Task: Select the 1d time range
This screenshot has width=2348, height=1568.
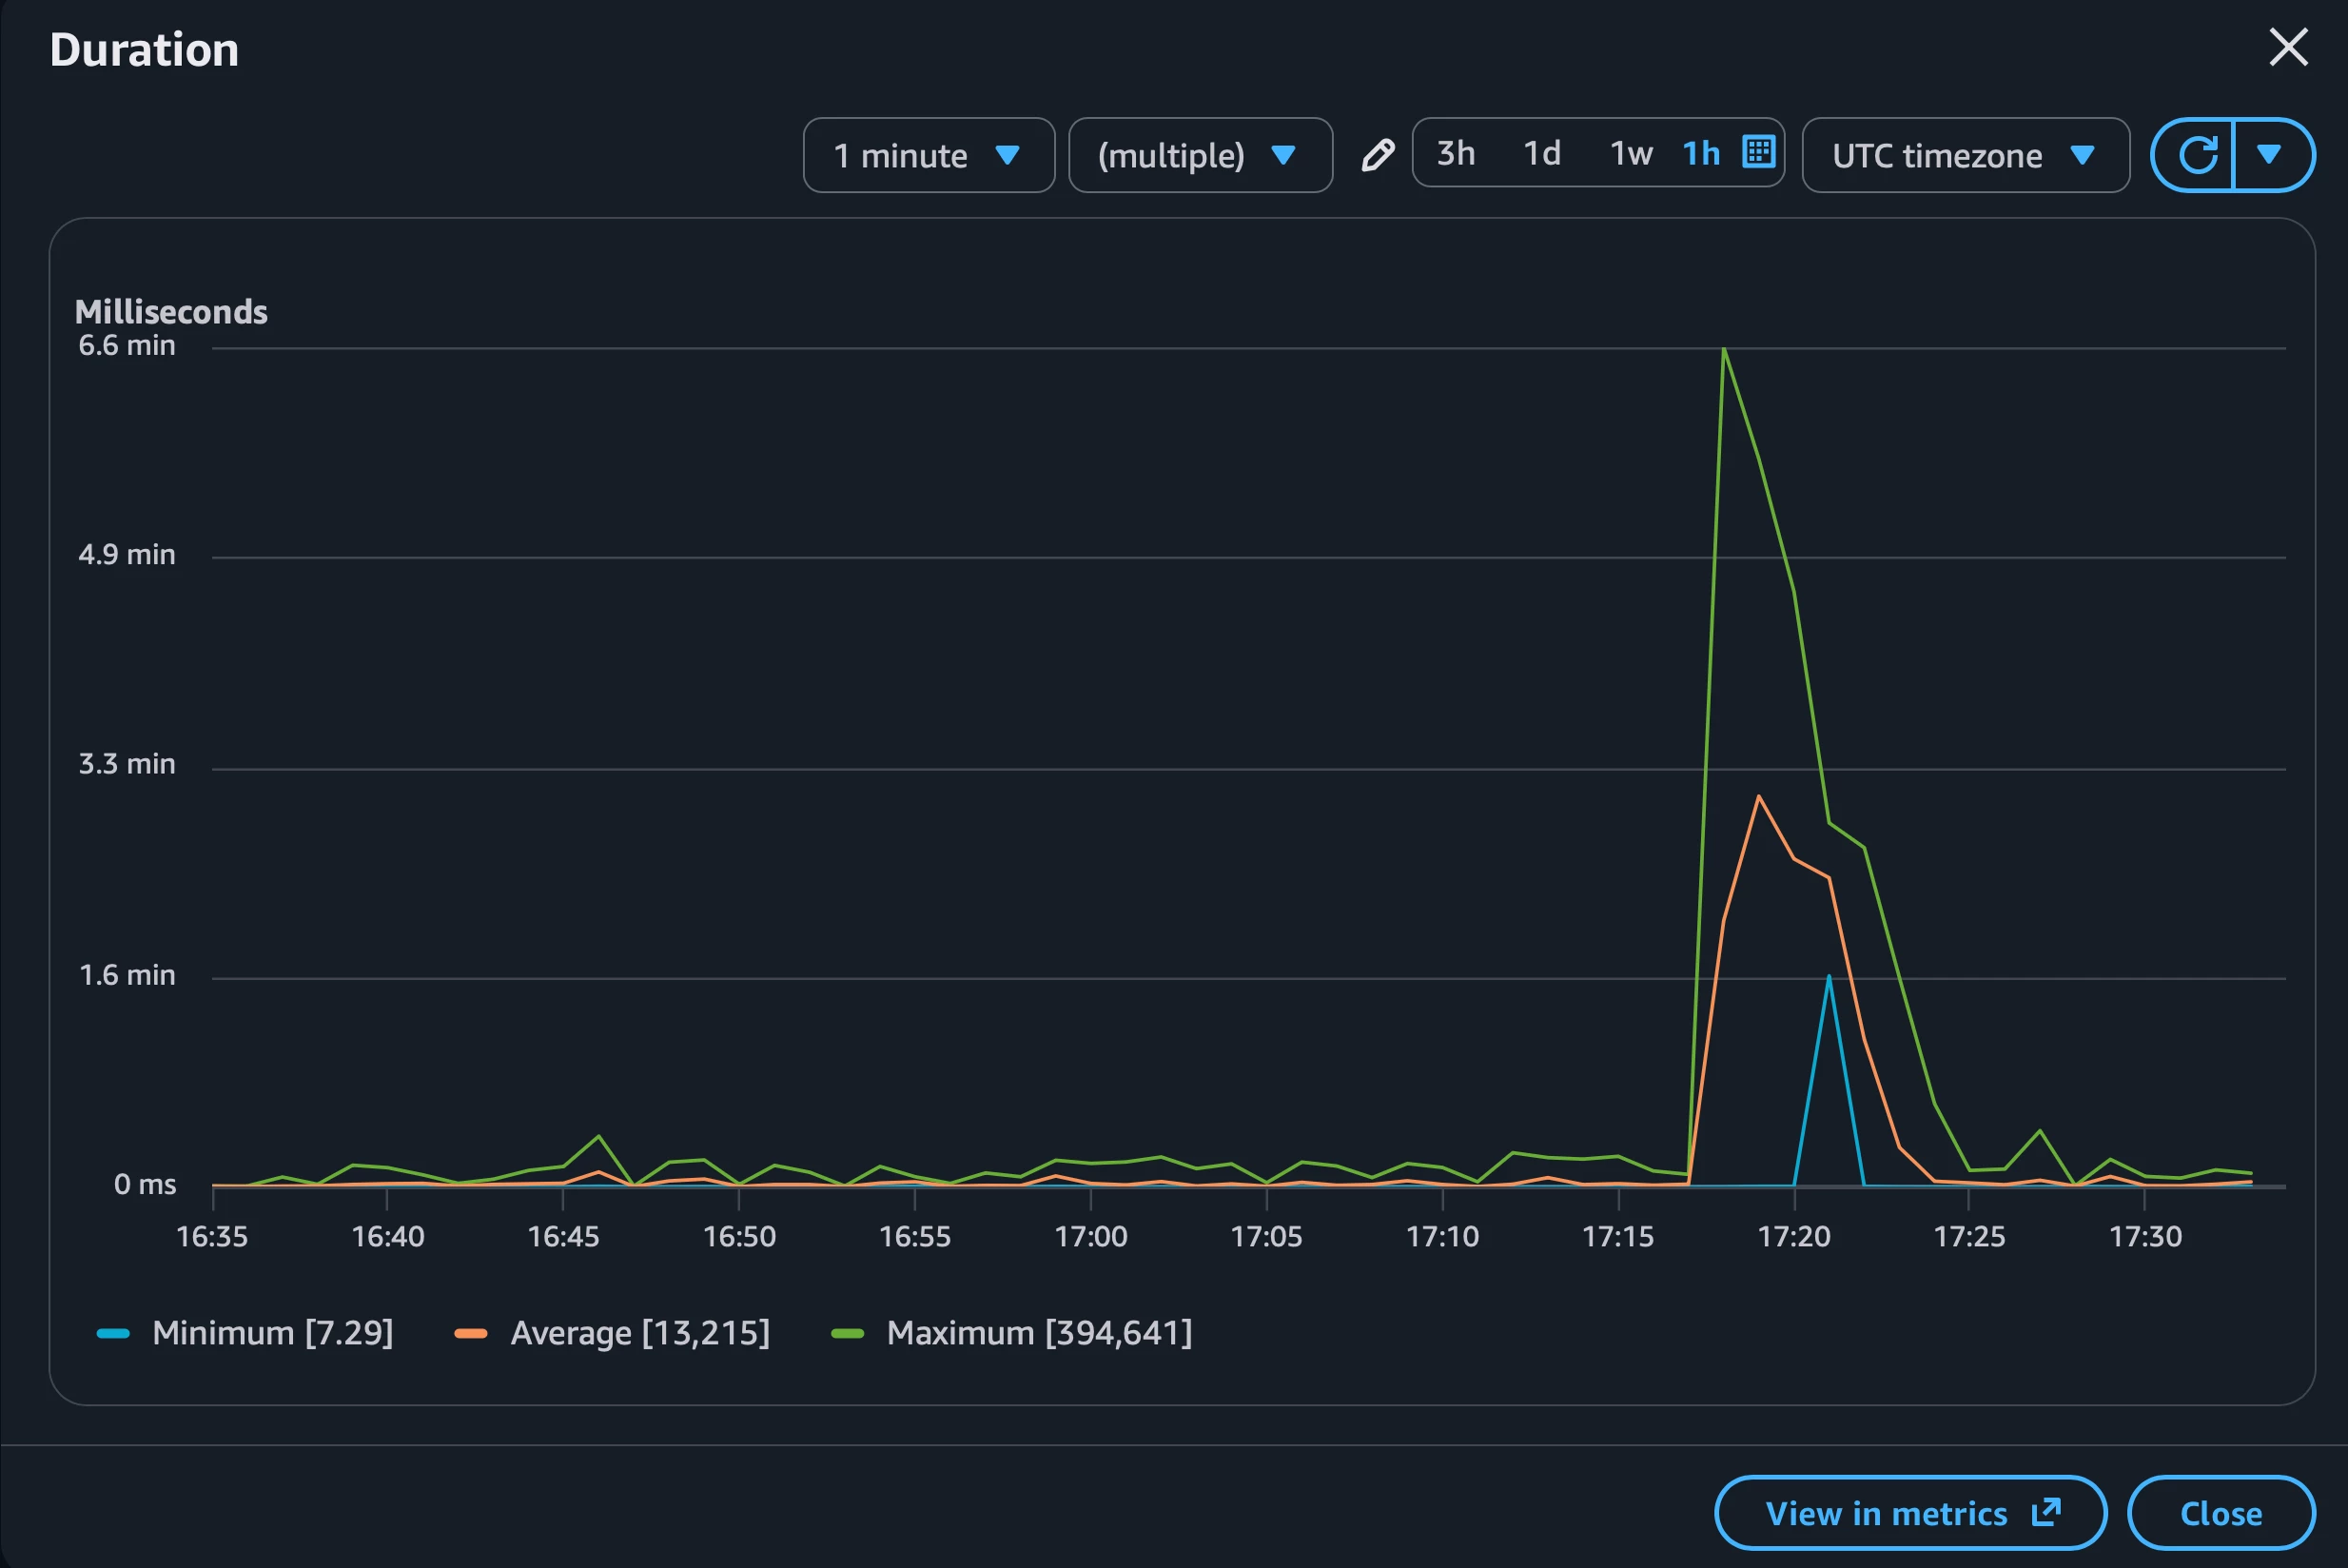Action: [1541, 153]
